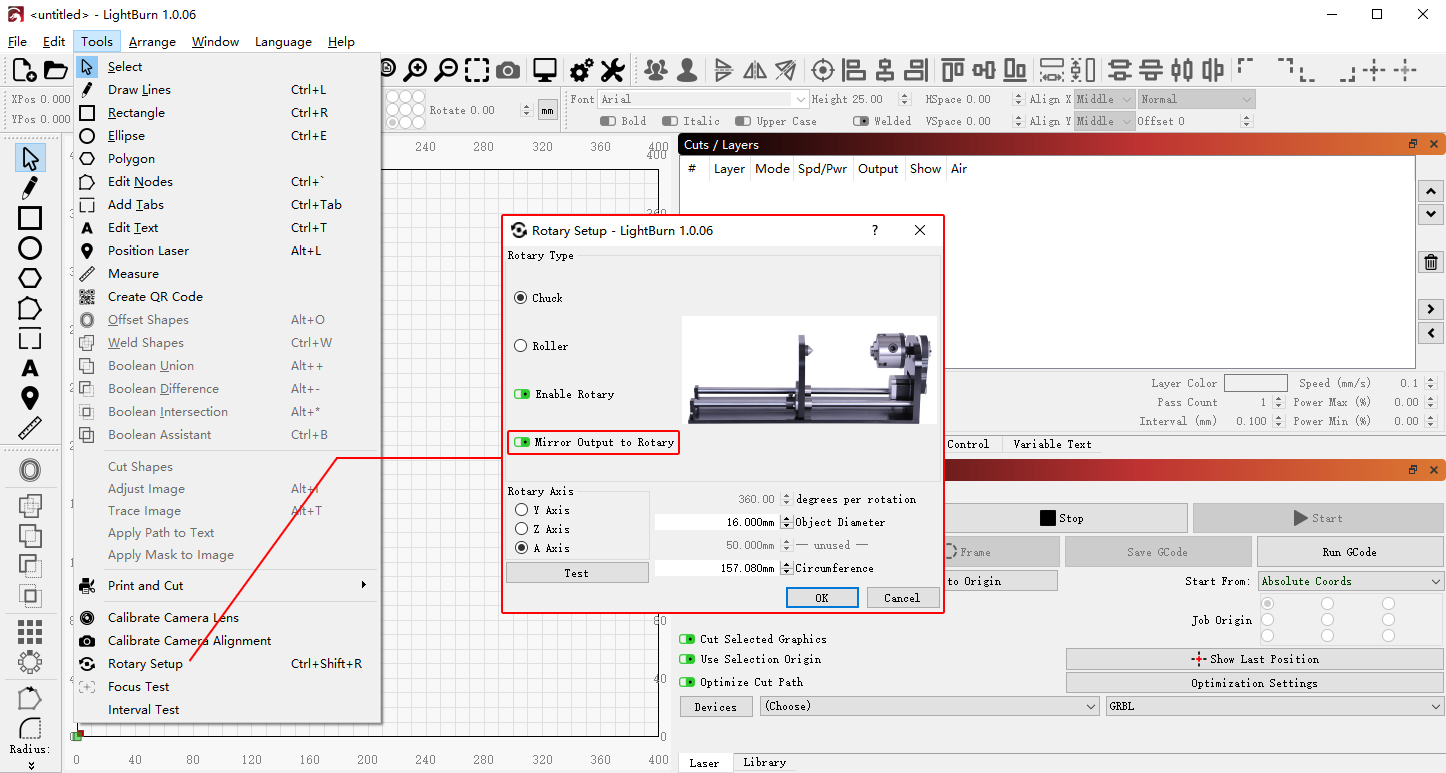Click the Open folder icon in toolbar

tap(56, 70)
